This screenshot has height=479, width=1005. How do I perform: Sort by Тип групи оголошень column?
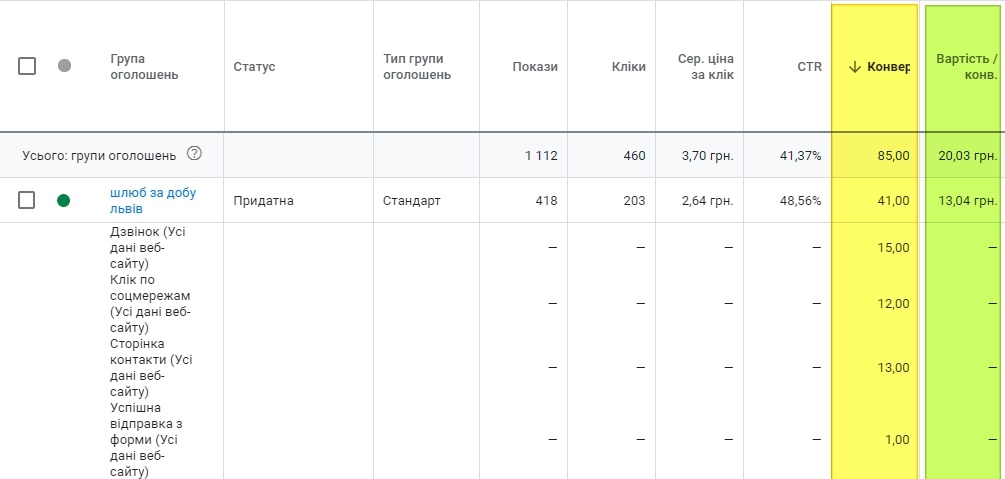click(x=416, y=67)
